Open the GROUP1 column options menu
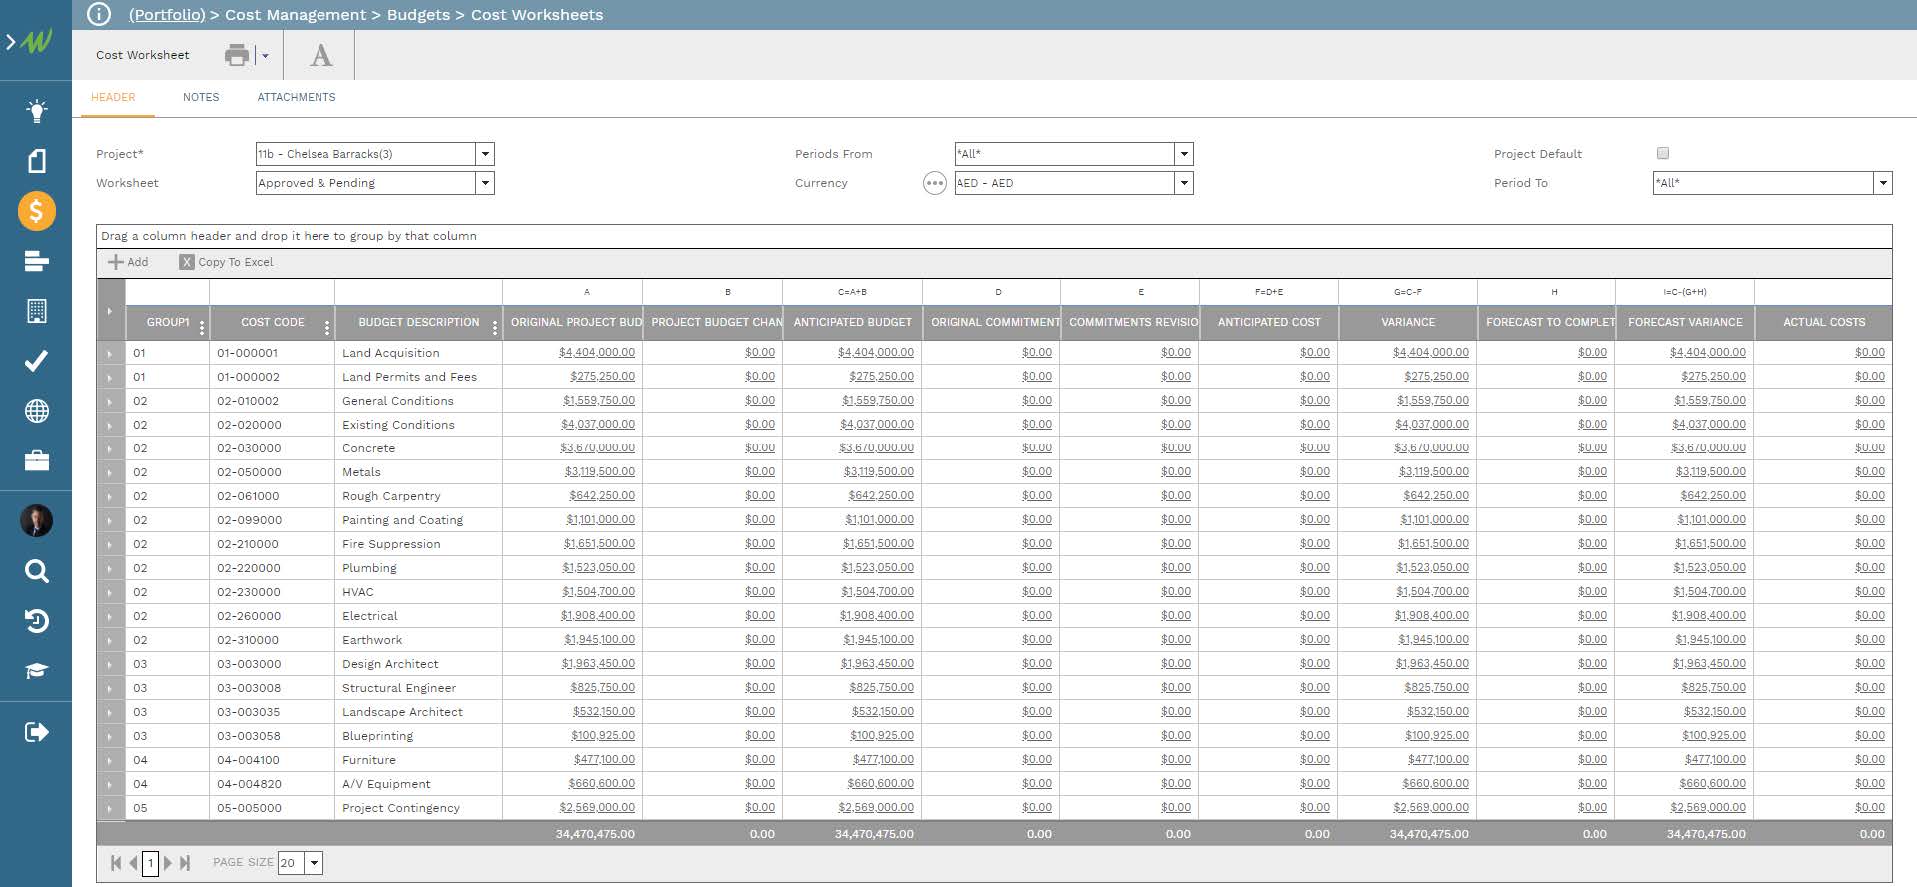 point(202,327)
